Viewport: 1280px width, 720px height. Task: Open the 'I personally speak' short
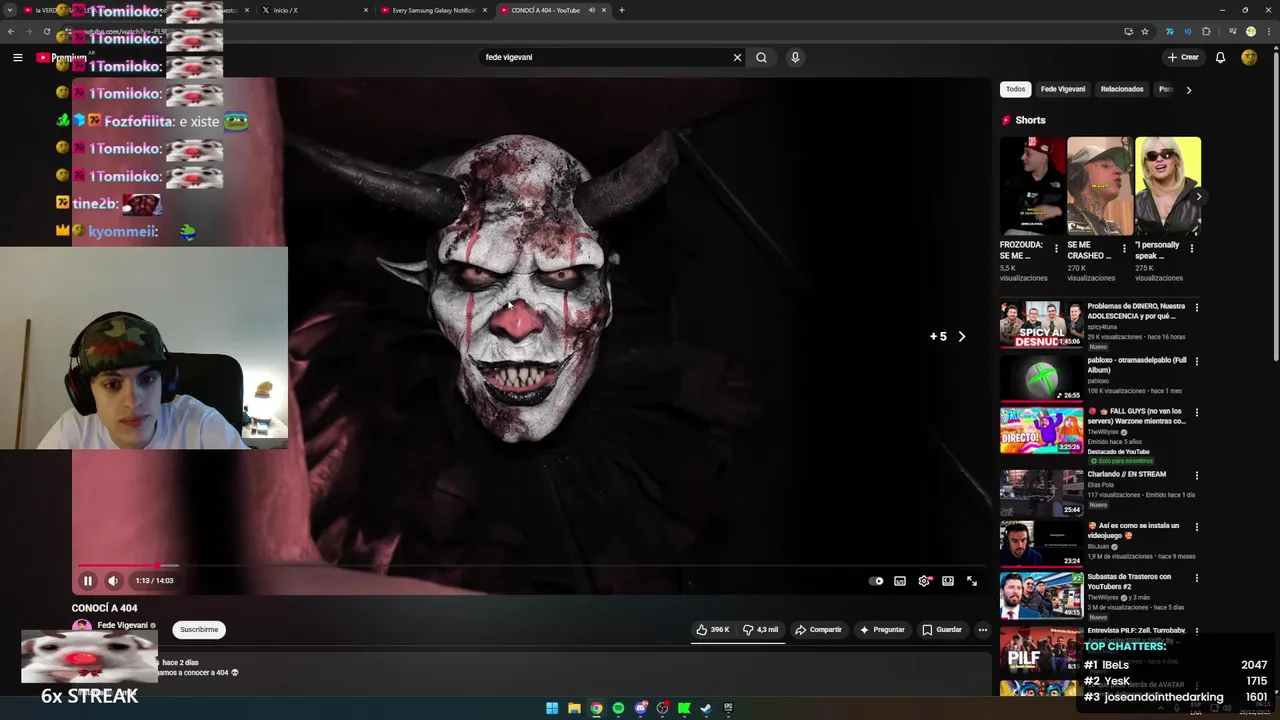pos(1167,186)
